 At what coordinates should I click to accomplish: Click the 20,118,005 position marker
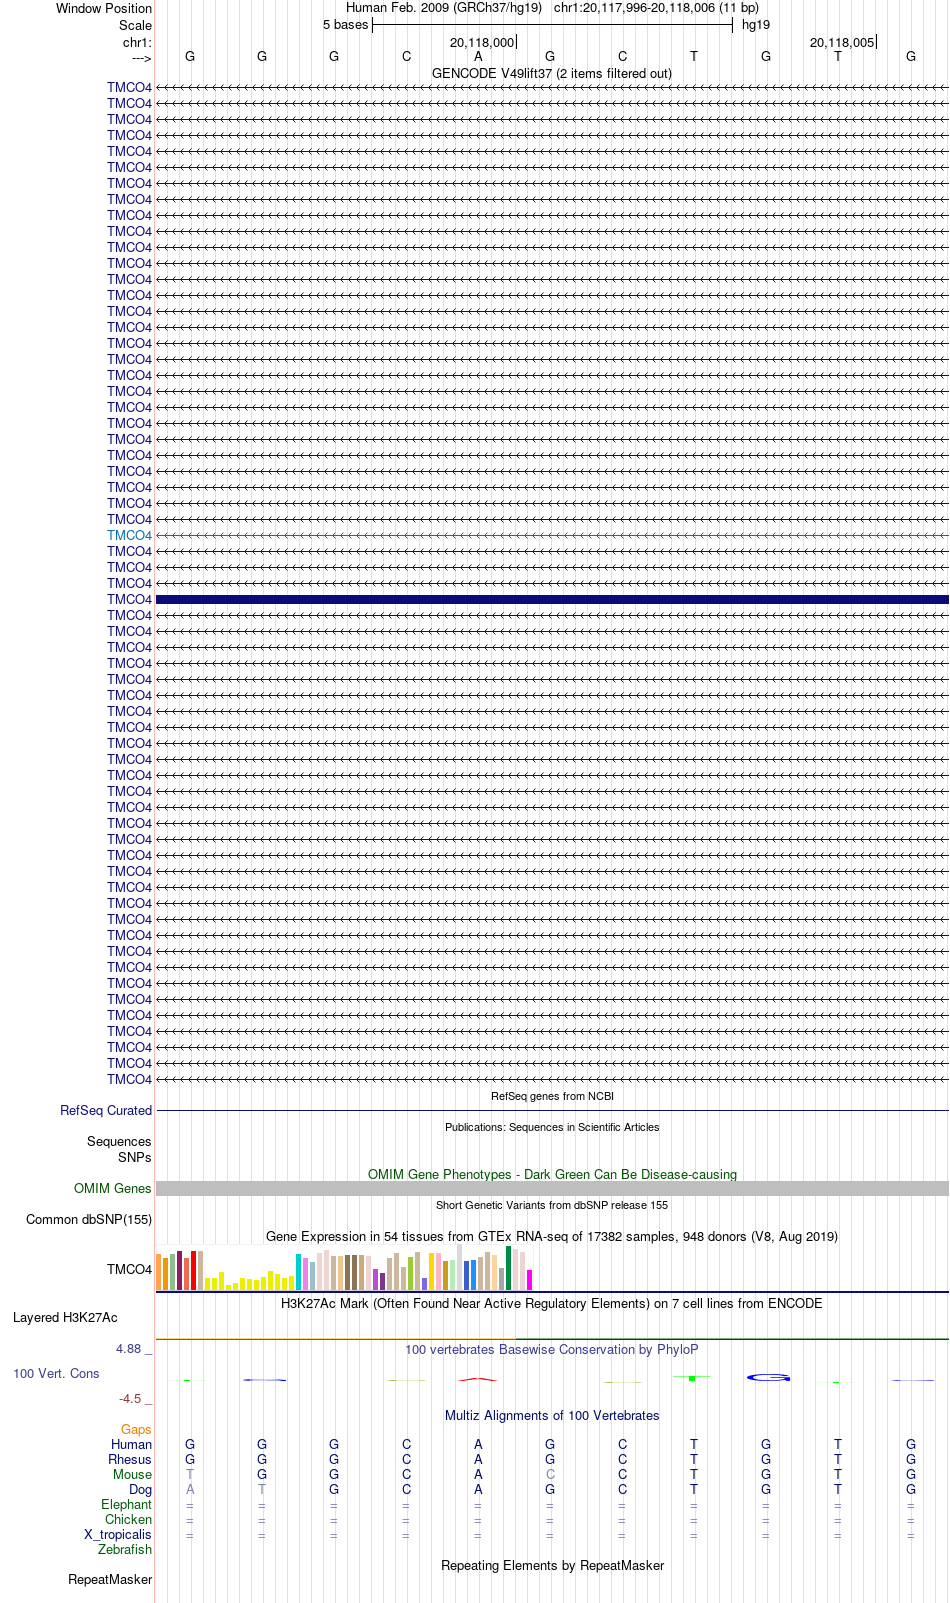[841, 42]
